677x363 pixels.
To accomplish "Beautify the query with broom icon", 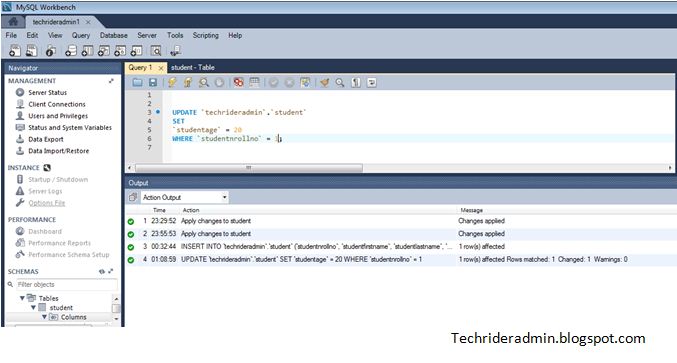I will point(325,82).
